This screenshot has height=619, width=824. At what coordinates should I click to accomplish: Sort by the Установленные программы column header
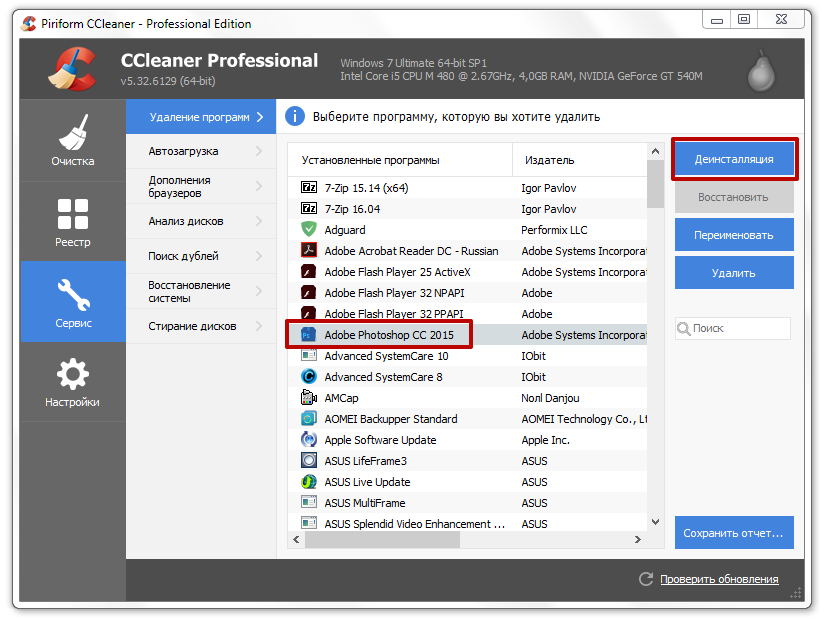[400, 160]
